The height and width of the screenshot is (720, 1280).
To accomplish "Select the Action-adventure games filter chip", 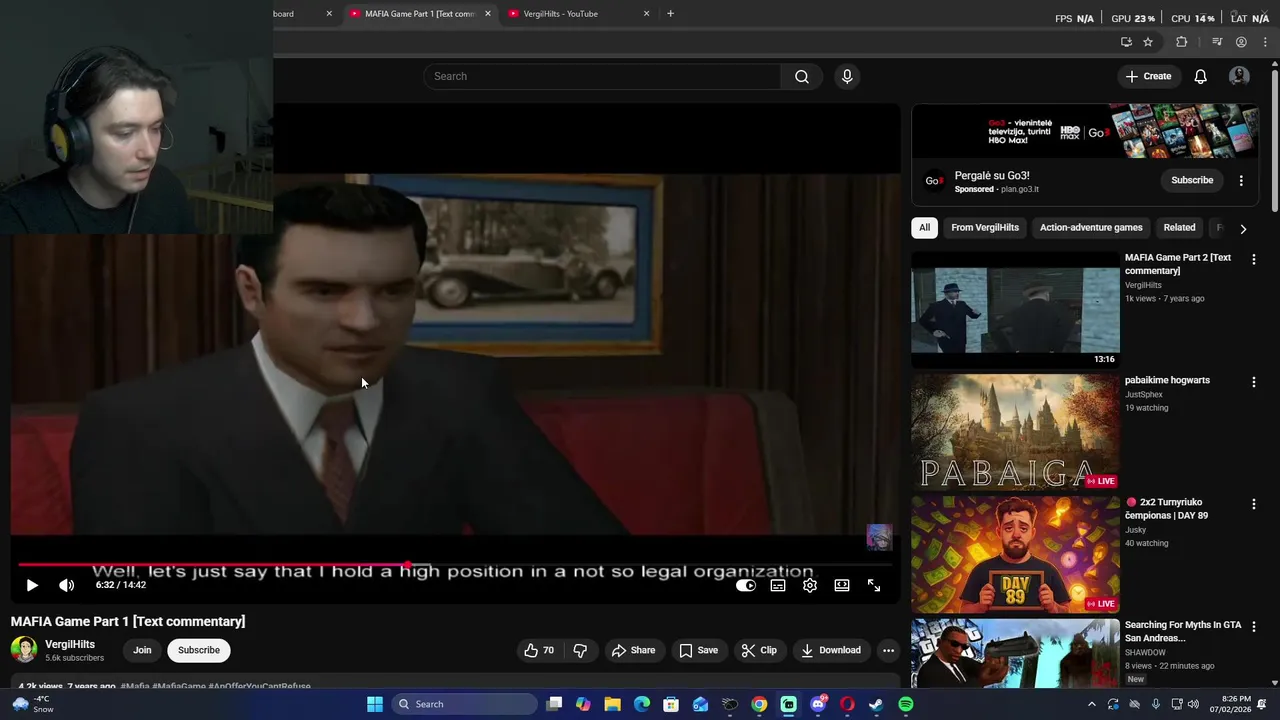I will pyautogui.click(x=1091, y=227).
